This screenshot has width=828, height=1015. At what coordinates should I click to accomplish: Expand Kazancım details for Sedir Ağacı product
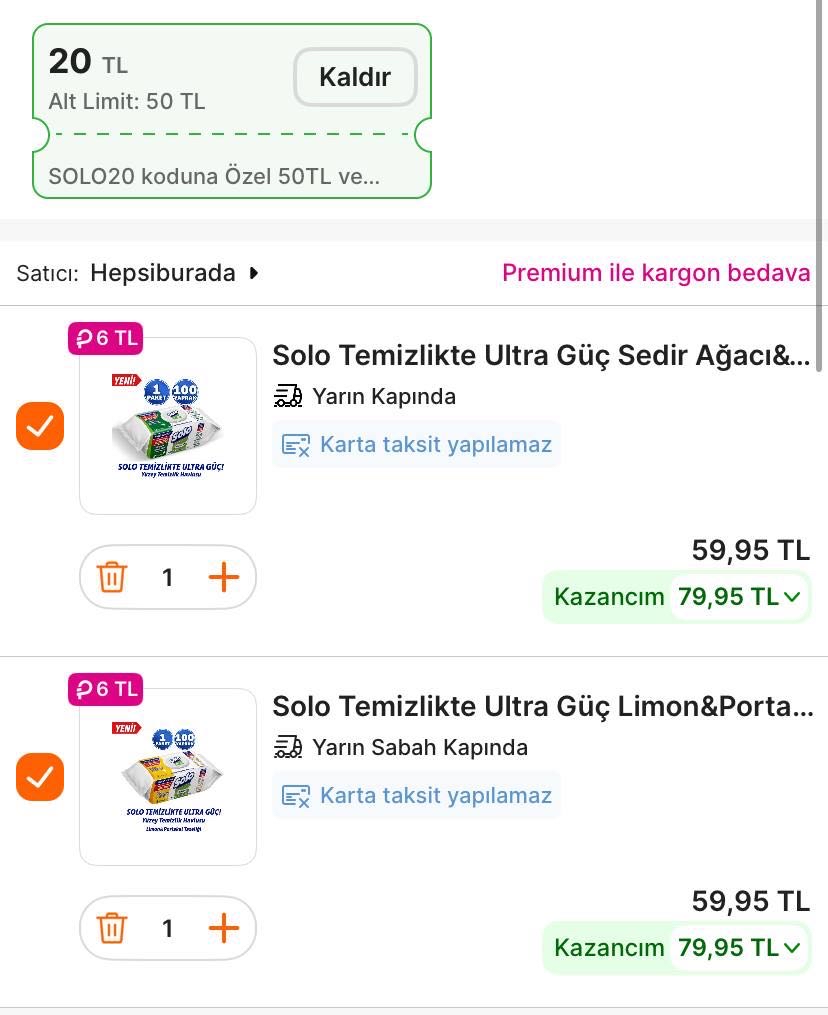[x=792, y=597]
